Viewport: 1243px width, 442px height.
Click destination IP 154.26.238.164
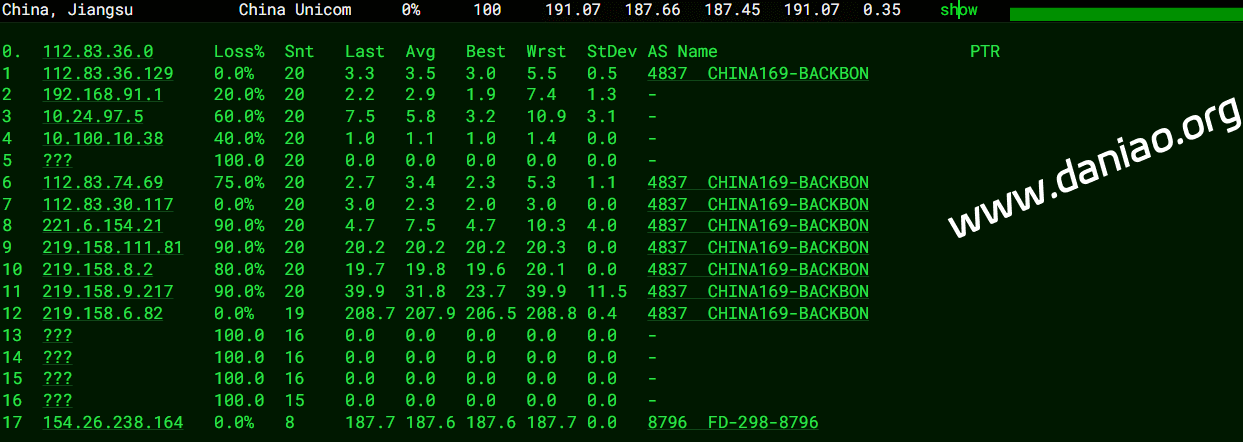pyautogui.click(x=113, y=423)
